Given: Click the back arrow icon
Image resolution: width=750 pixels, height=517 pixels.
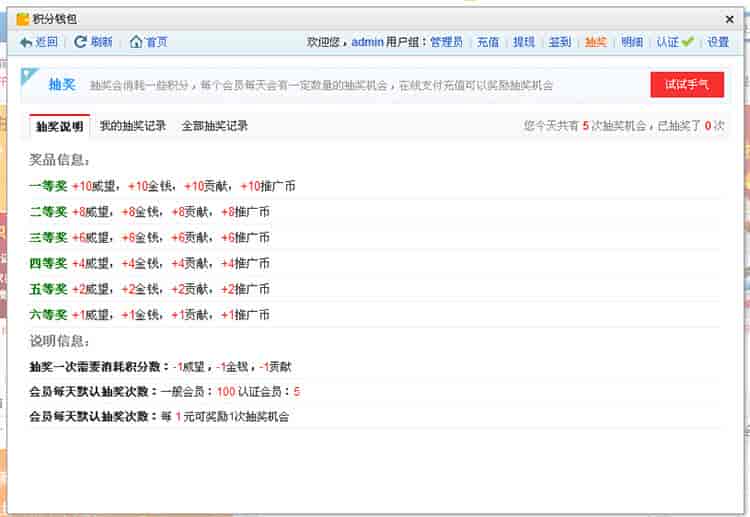Looking at the screenshot, I should click(26, 42).
